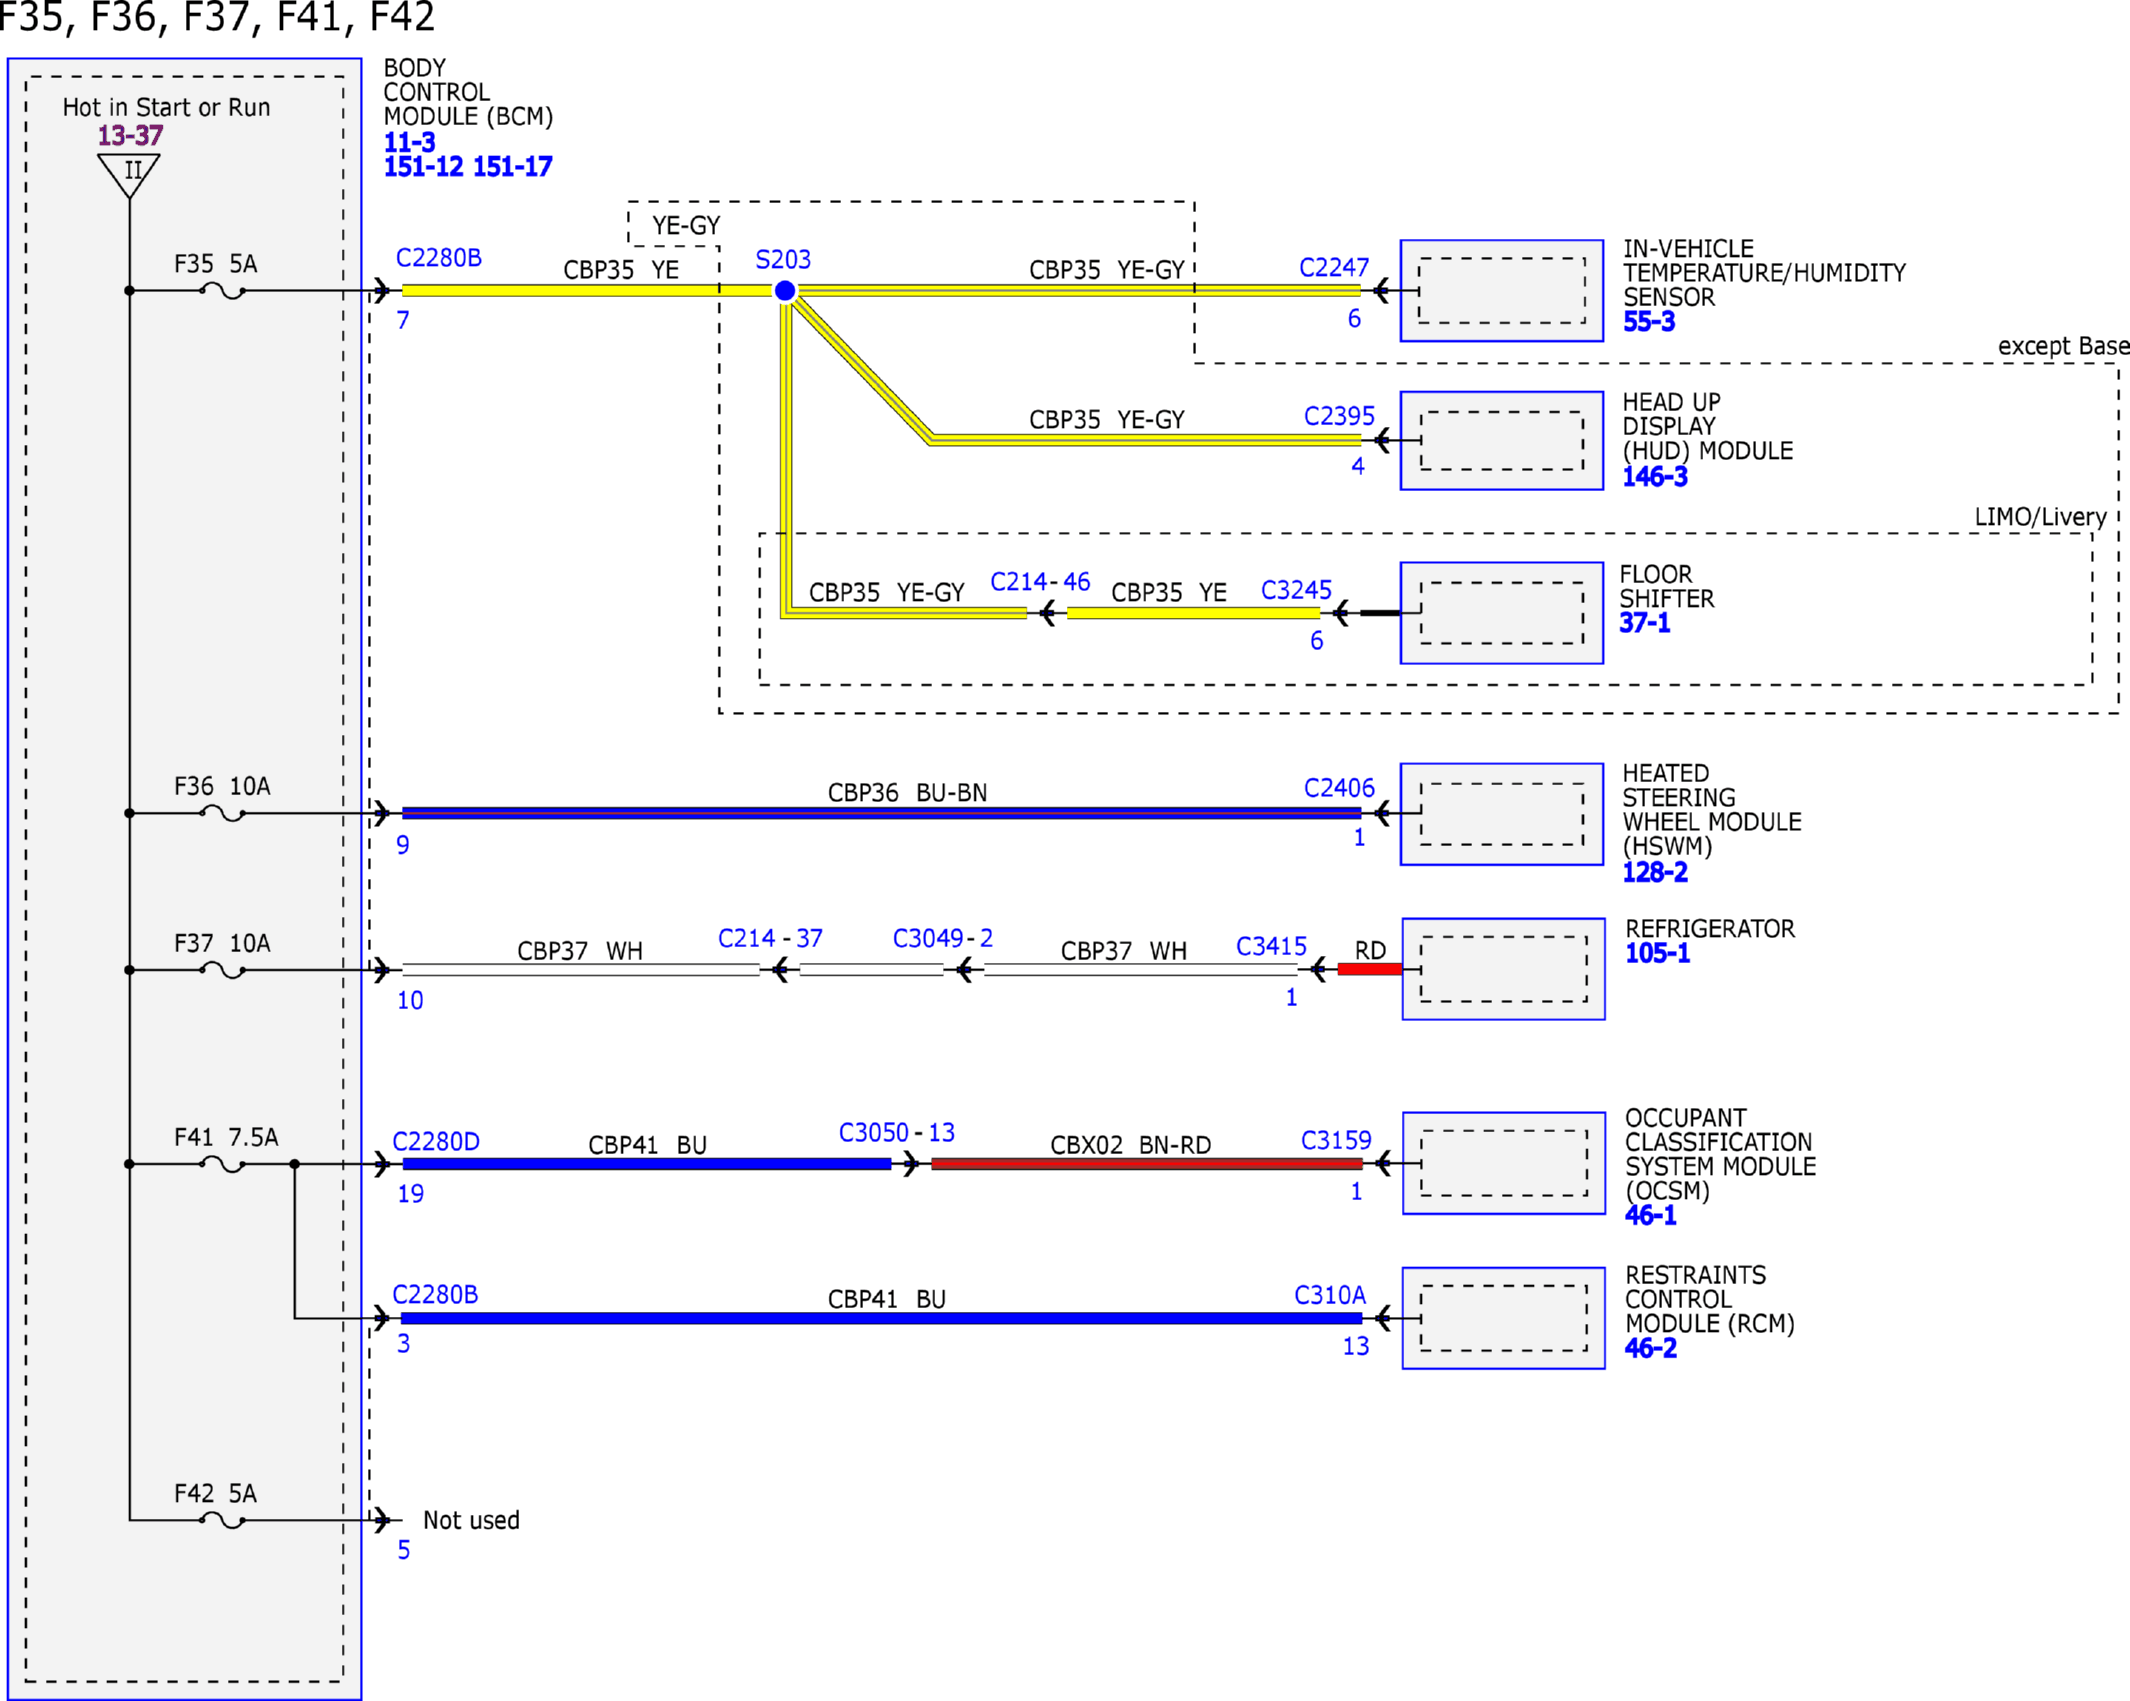
Task: Select the red RD wire at refrigerator
Action: click(x=1370, y=969)
